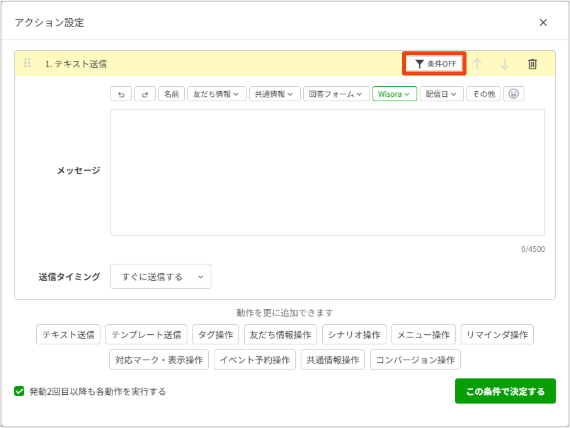Open the 送信タイミング dropdown すぐに送信する
The width and height of the screenshot is (570, 428).
(x=161, y=276)
